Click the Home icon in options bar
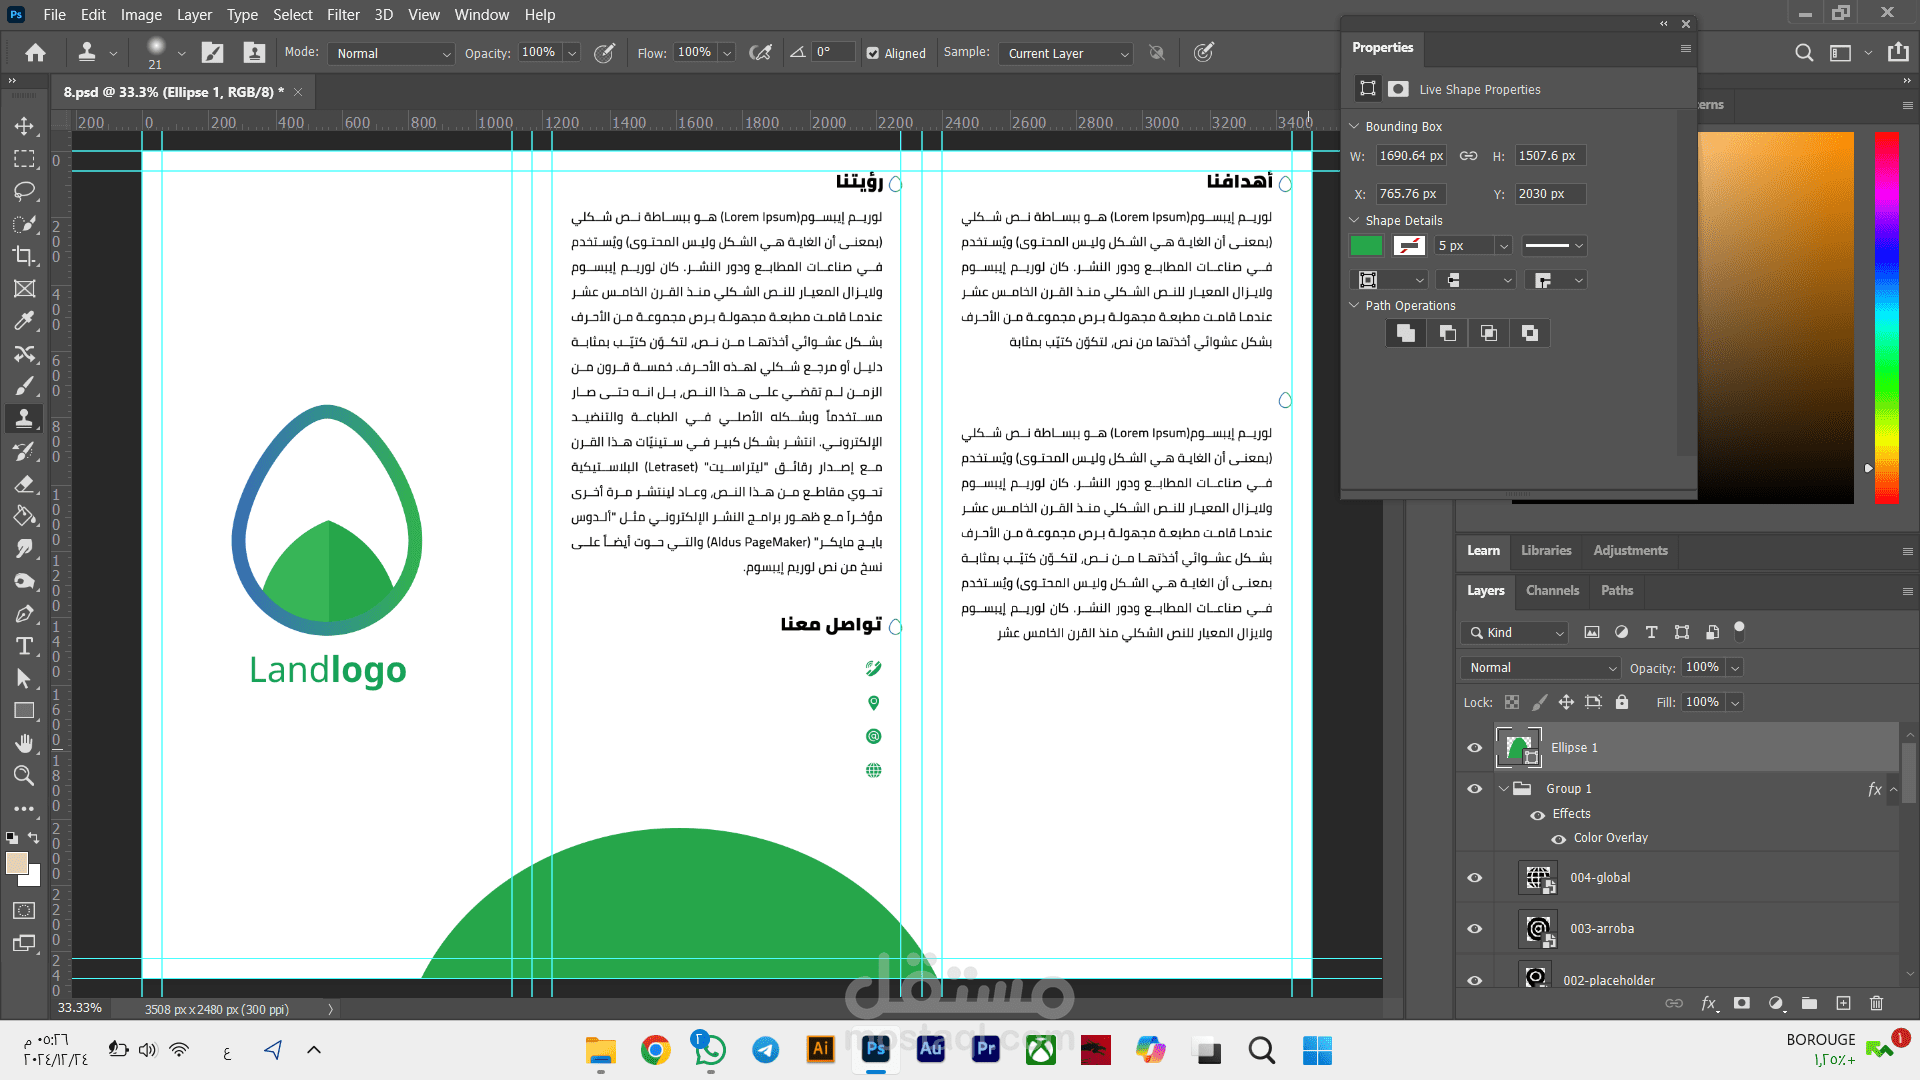 click(x=36, y=53)
